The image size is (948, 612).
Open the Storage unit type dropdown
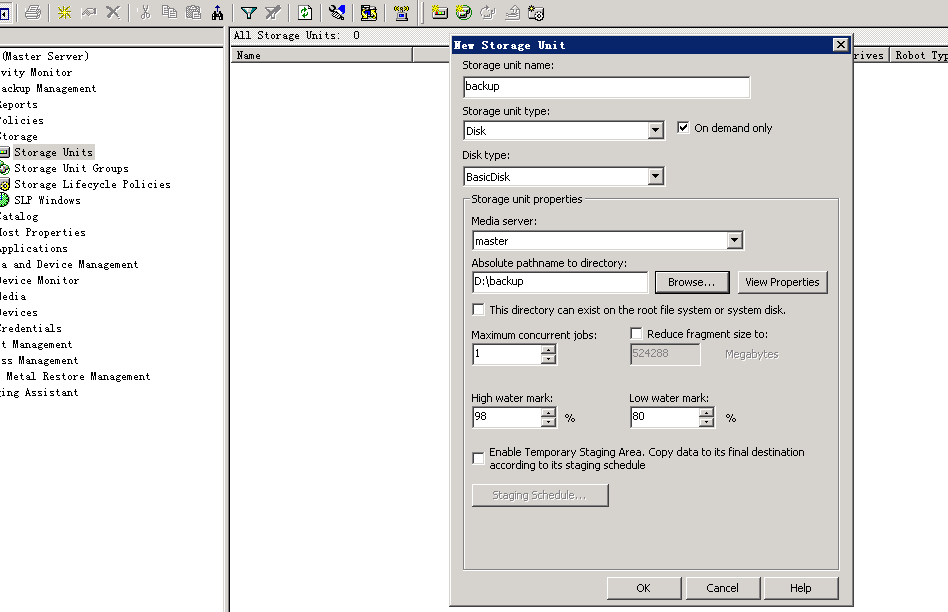(655, 131)
